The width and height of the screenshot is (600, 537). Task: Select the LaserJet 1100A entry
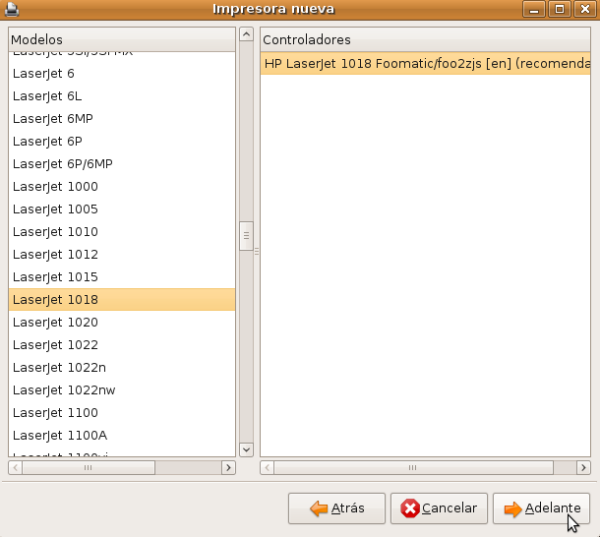[59, 435]
